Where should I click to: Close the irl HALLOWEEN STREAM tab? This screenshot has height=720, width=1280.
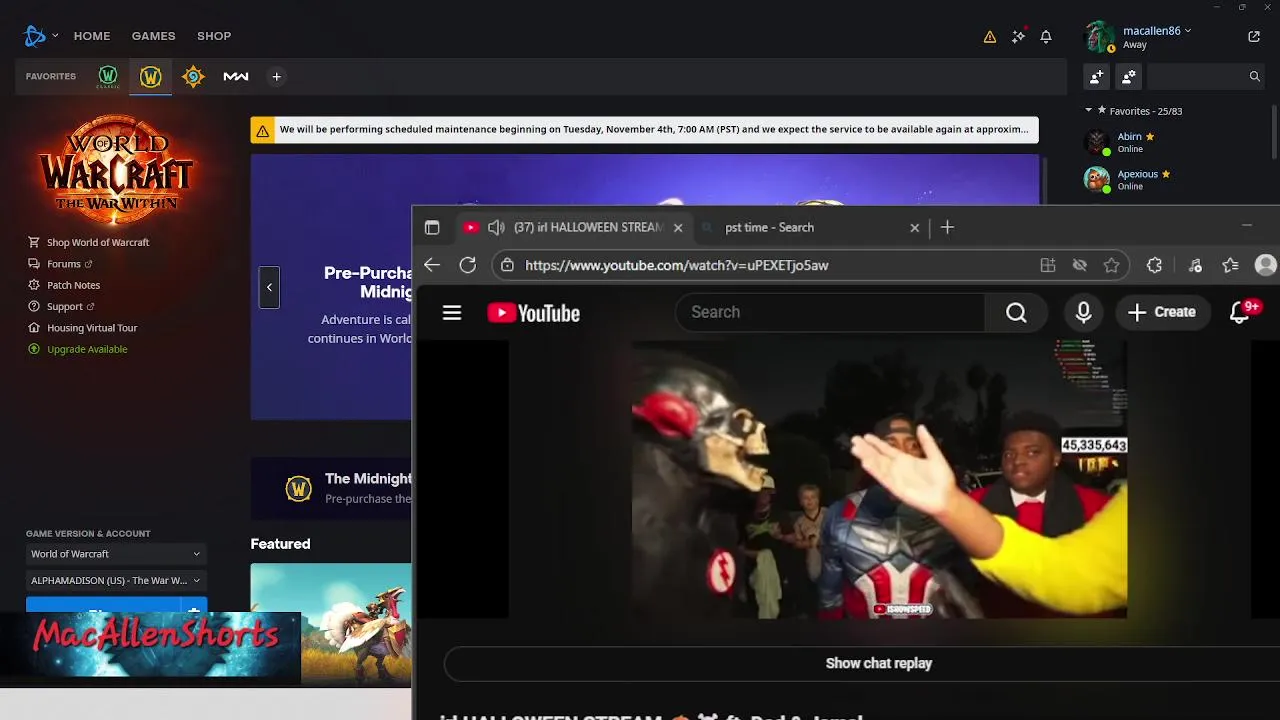[x=678, y=228]
